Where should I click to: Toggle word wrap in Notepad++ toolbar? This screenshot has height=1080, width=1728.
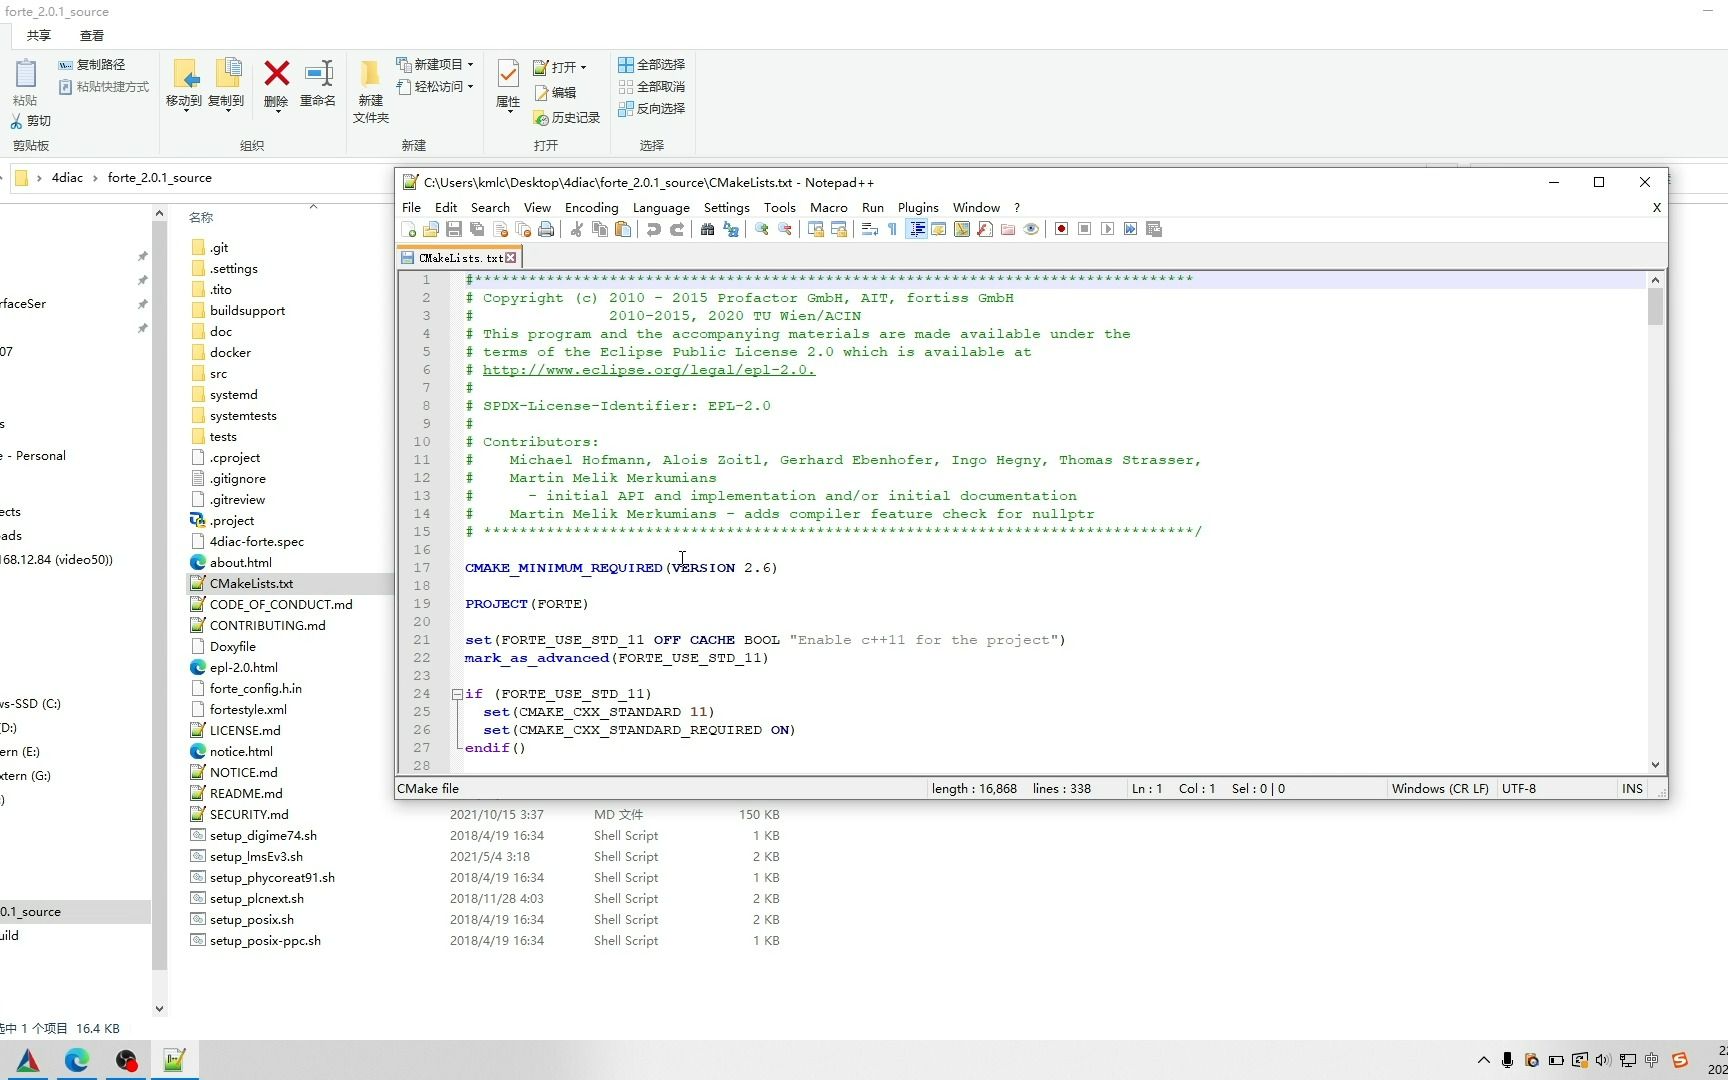tap(869, 229)
